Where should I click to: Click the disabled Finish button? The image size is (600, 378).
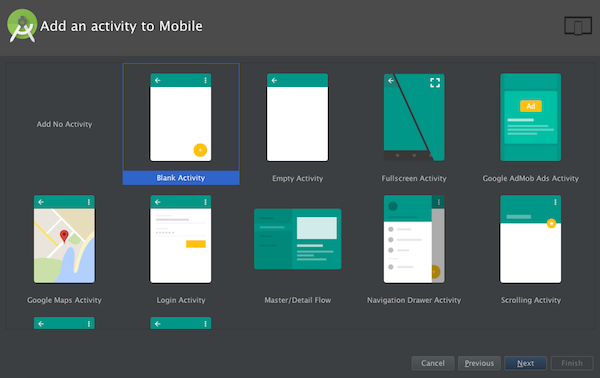pyautogui.click(x=572, y=363)
